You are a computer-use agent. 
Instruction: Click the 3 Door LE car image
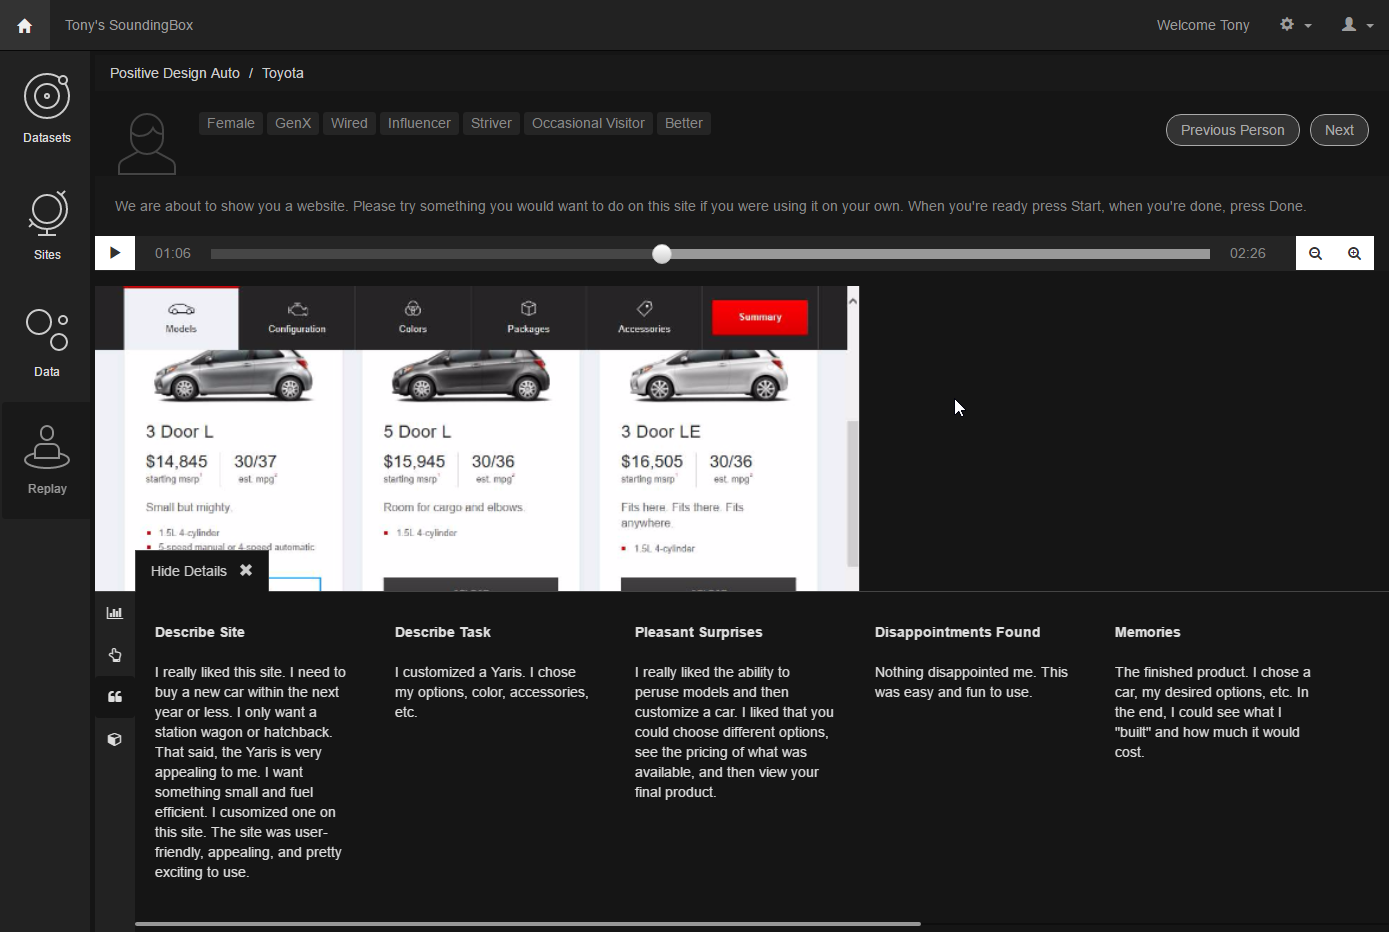(708, 376)
